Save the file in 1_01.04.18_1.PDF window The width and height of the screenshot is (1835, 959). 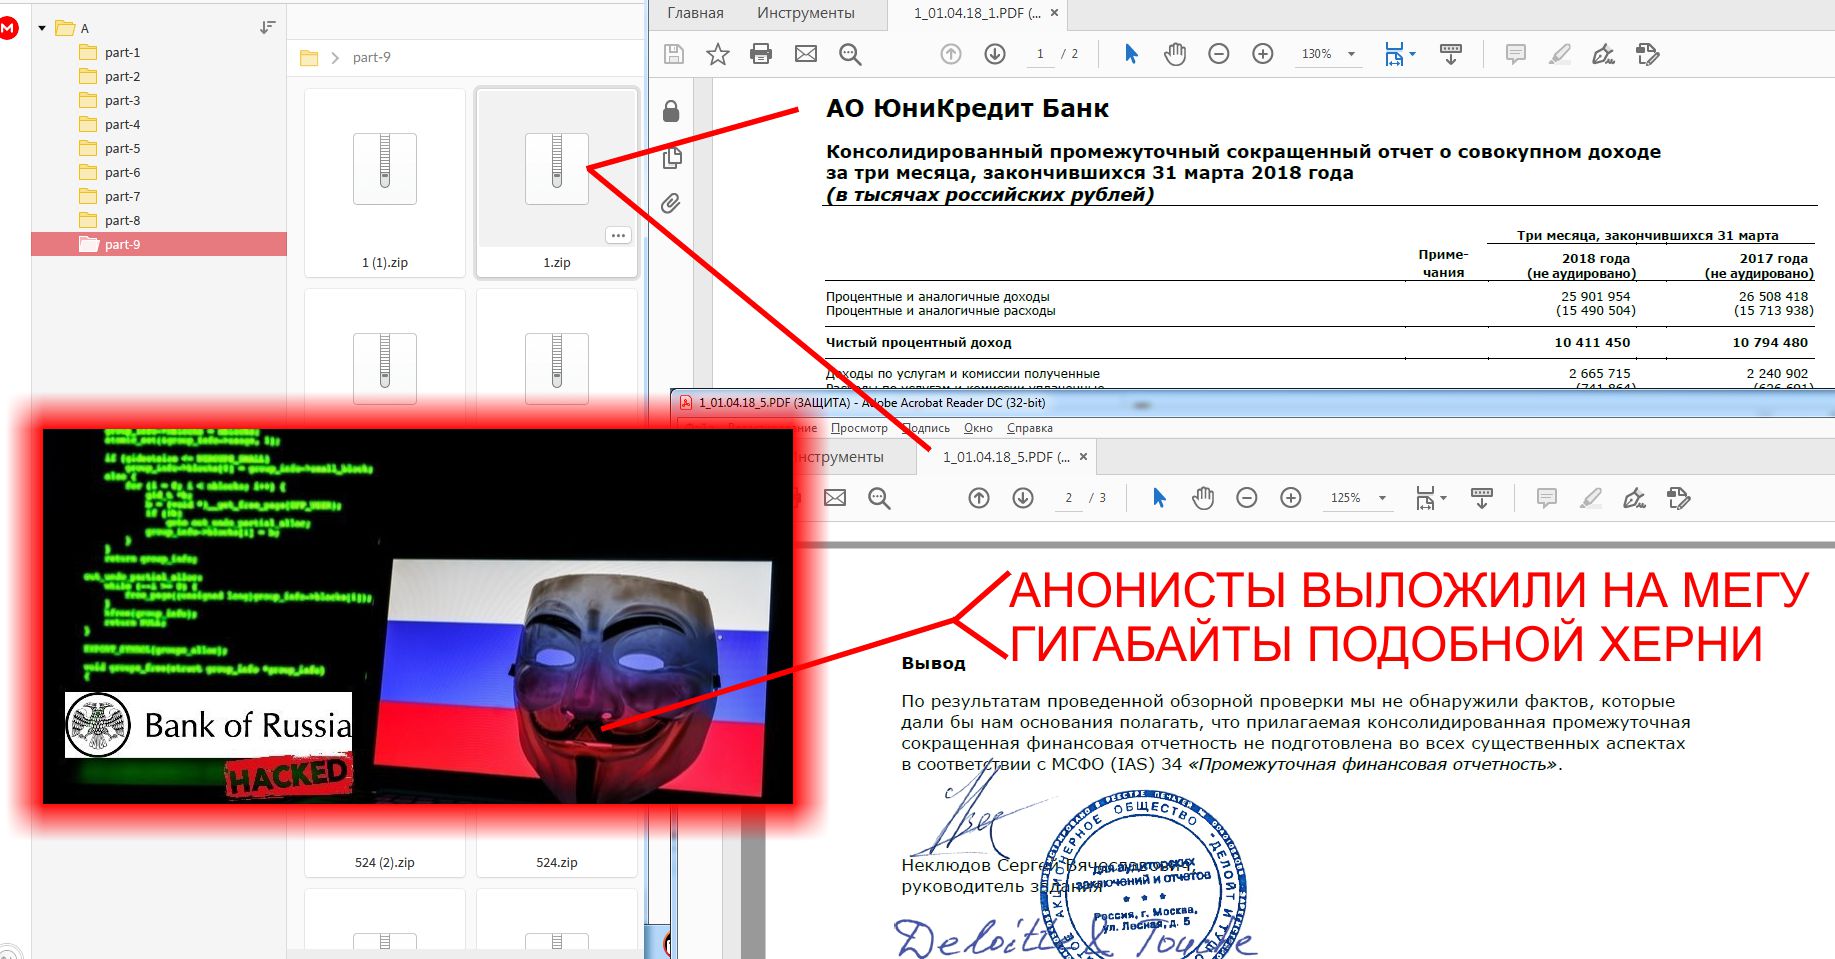tap(674, 54)
